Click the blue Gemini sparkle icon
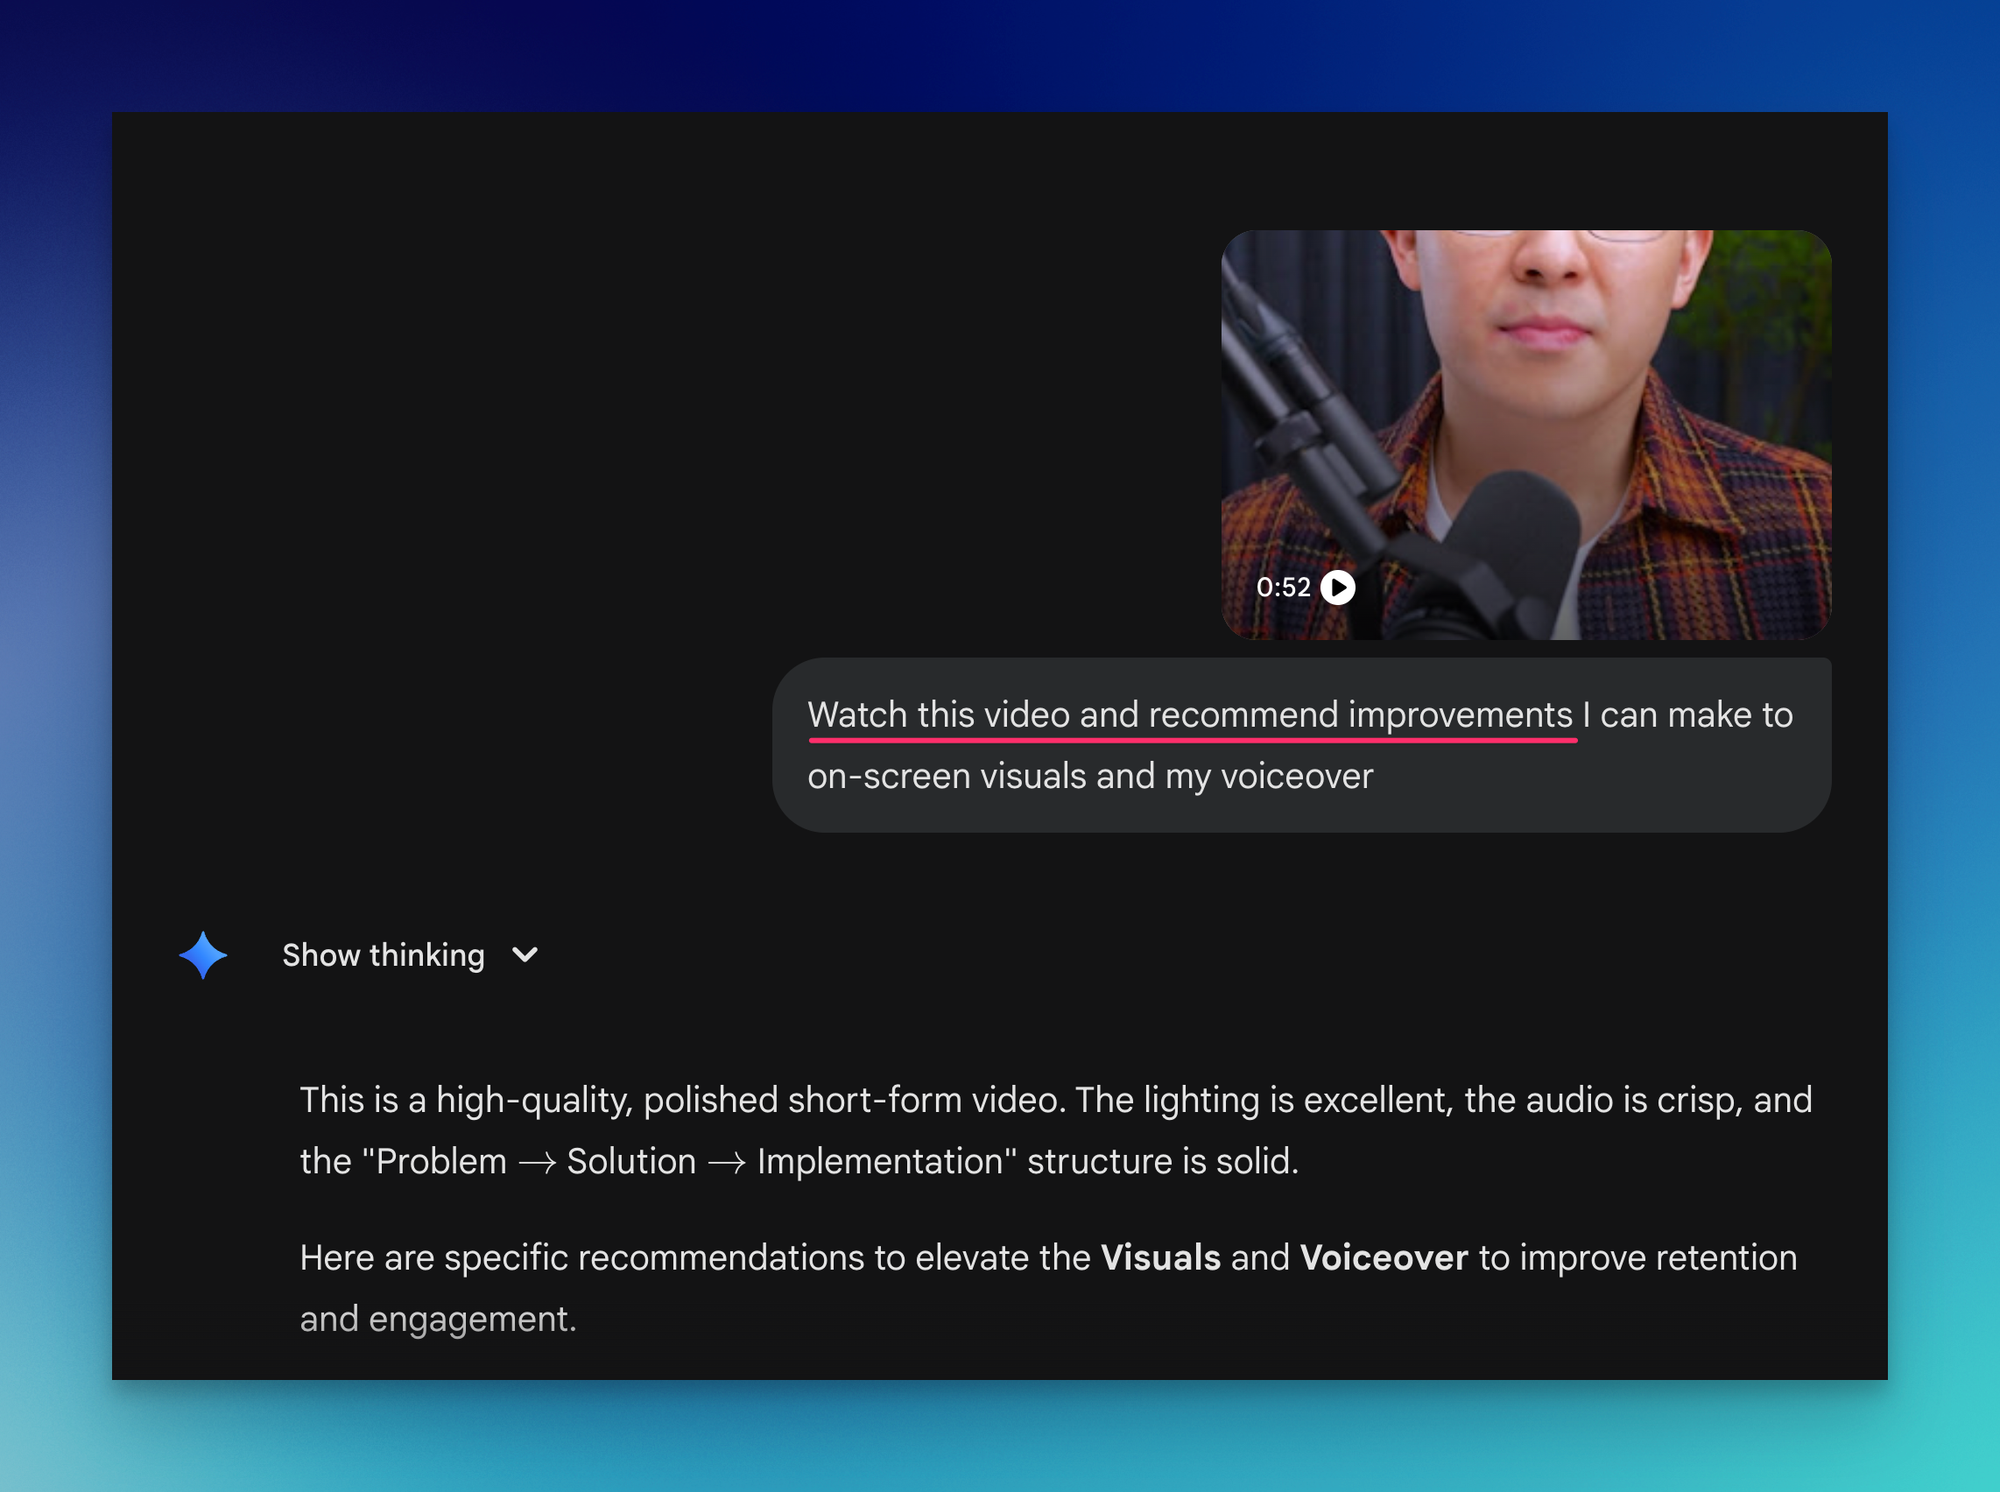Image resolution: width=2000 pixels, height=1492 pixels. pyautogui.click(x=203, y=955)
